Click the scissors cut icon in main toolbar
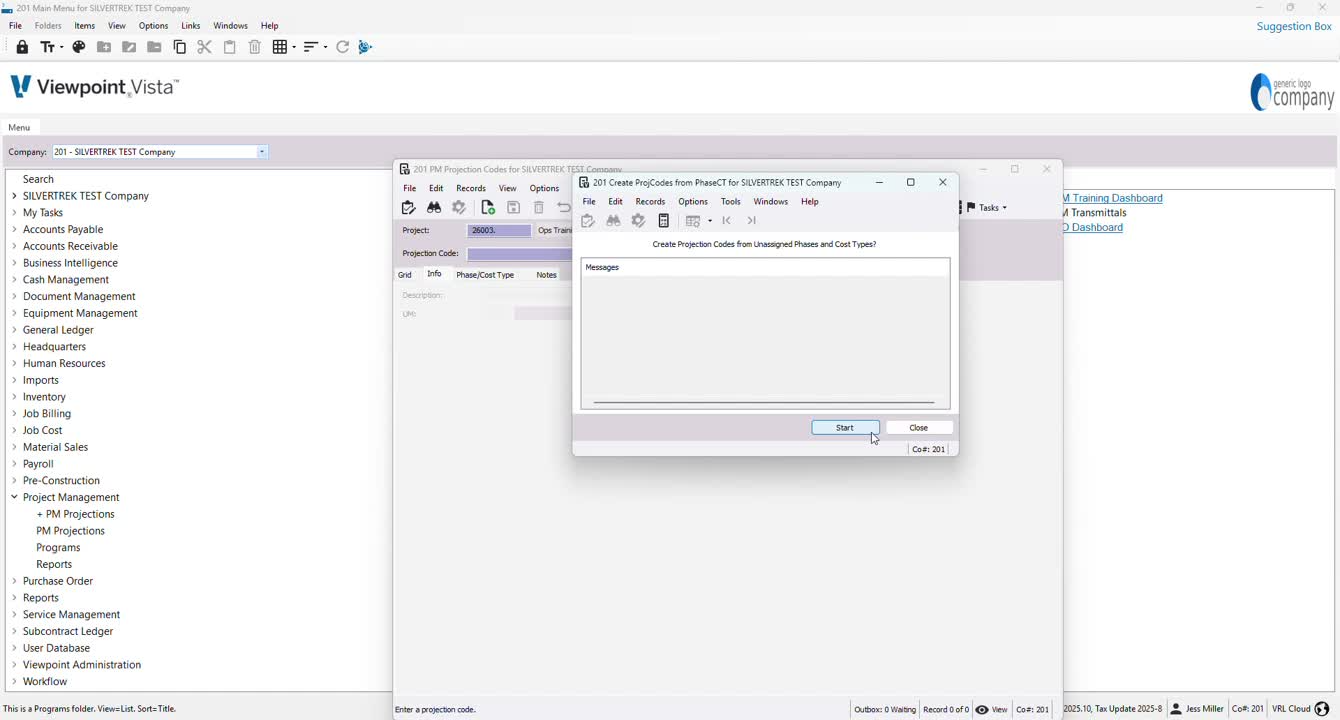This screenshot has height=720, width=1340. [204, 47]
